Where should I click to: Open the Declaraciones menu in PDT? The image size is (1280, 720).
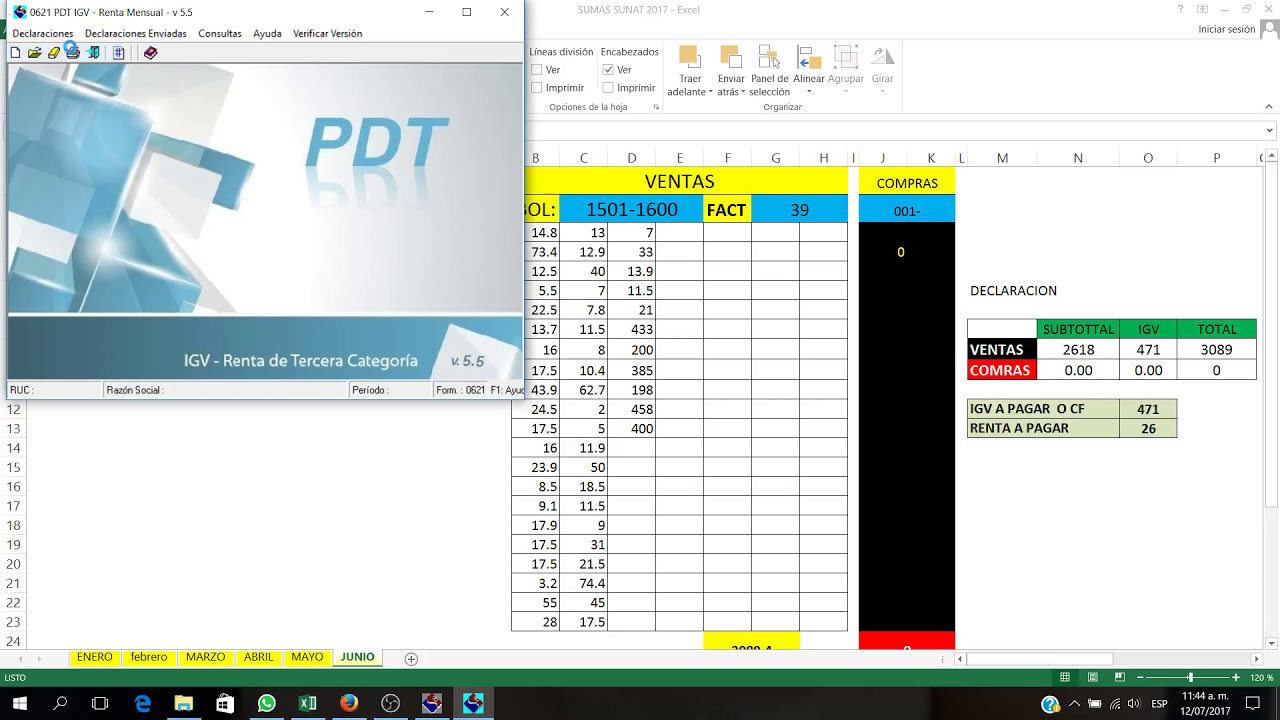point(43,33)
